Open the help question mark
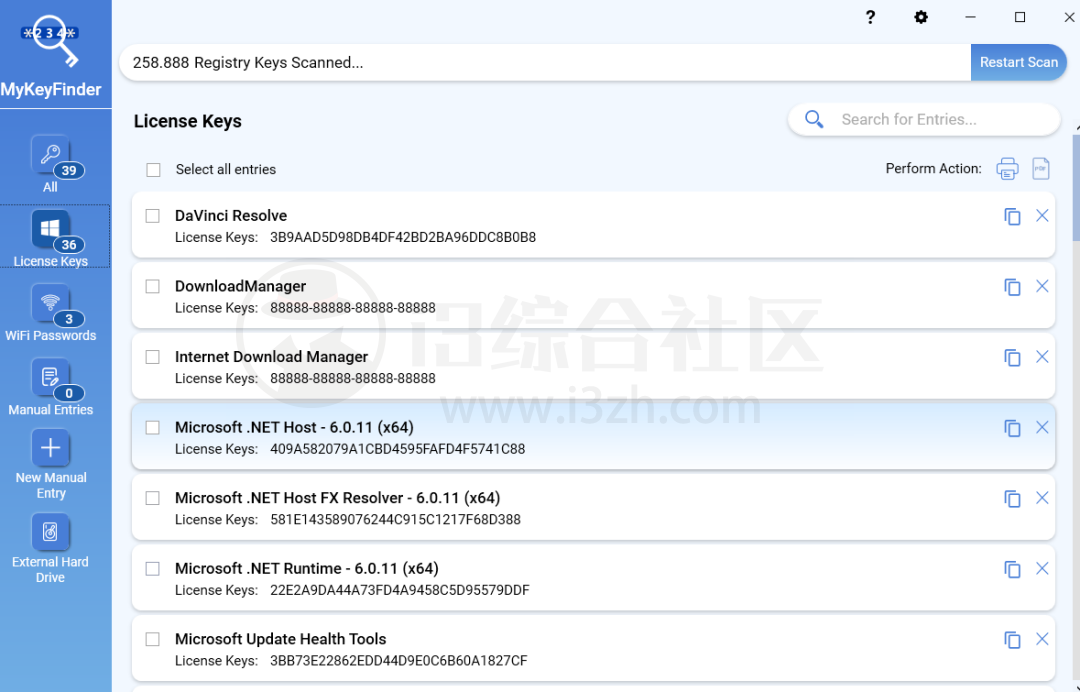The image size is (1080, 692). click(x=871, y=17)
